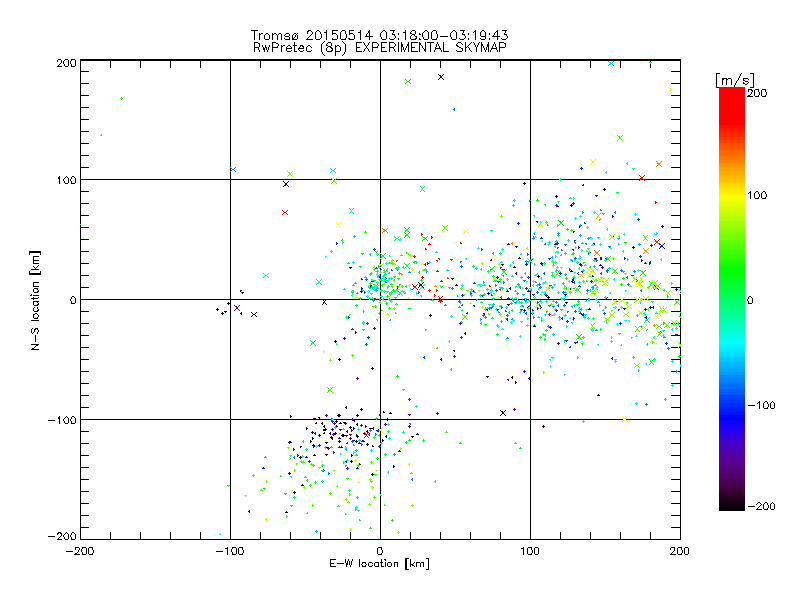Click the plot title 'Tromsø 20150514 03:18:00-03:19:43'

click(379, 35)
